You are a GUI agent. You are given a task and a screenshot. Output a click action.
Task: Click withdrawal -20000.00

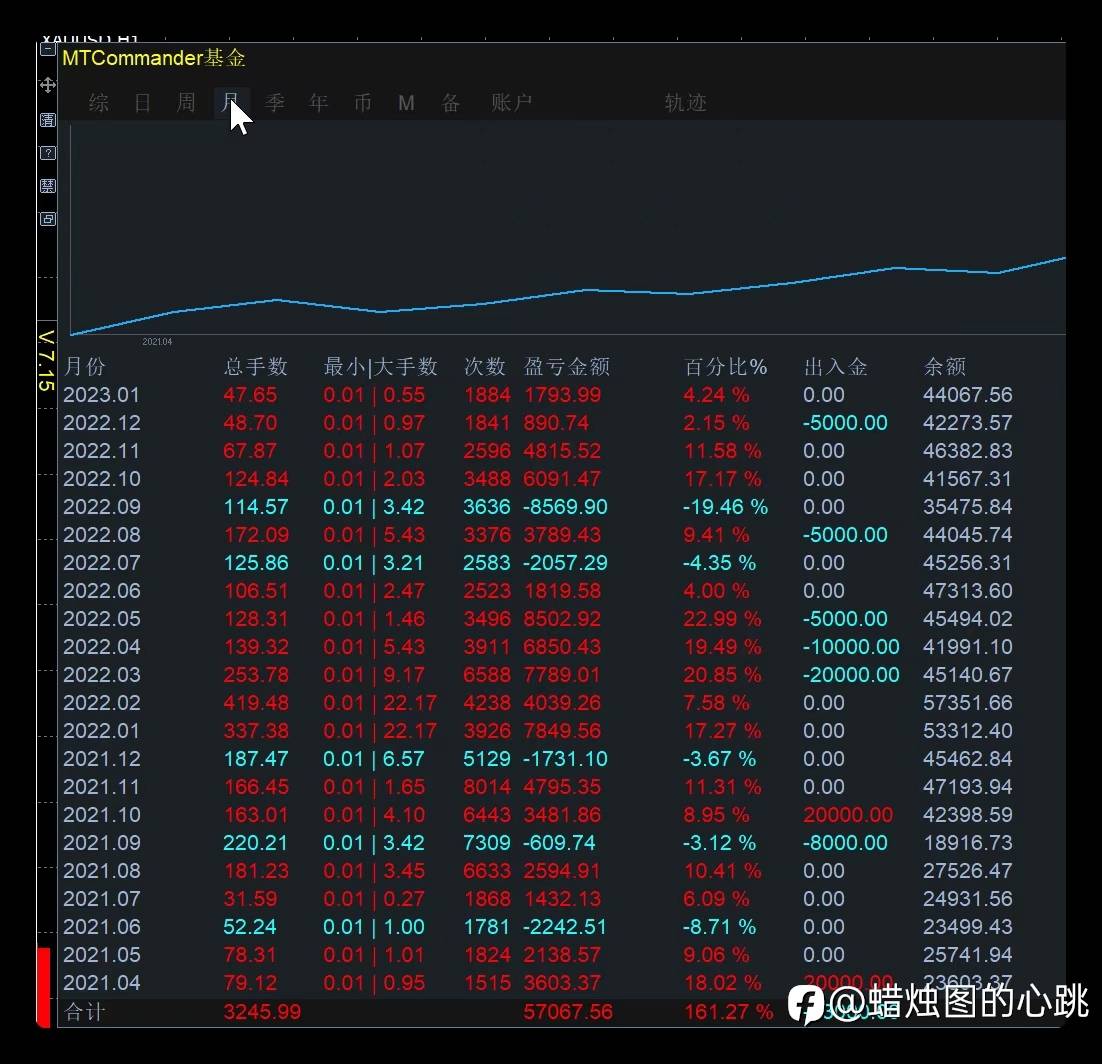tap(851, 675)
